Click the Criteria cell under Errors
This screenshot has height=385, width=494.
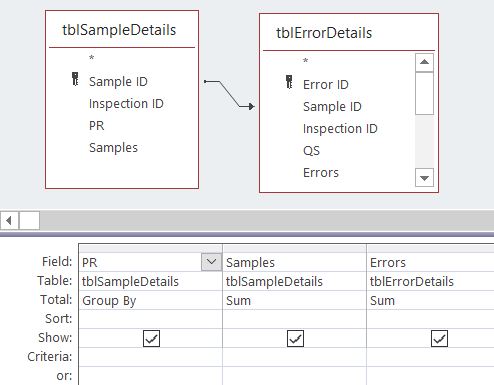(x=431, y=357)
